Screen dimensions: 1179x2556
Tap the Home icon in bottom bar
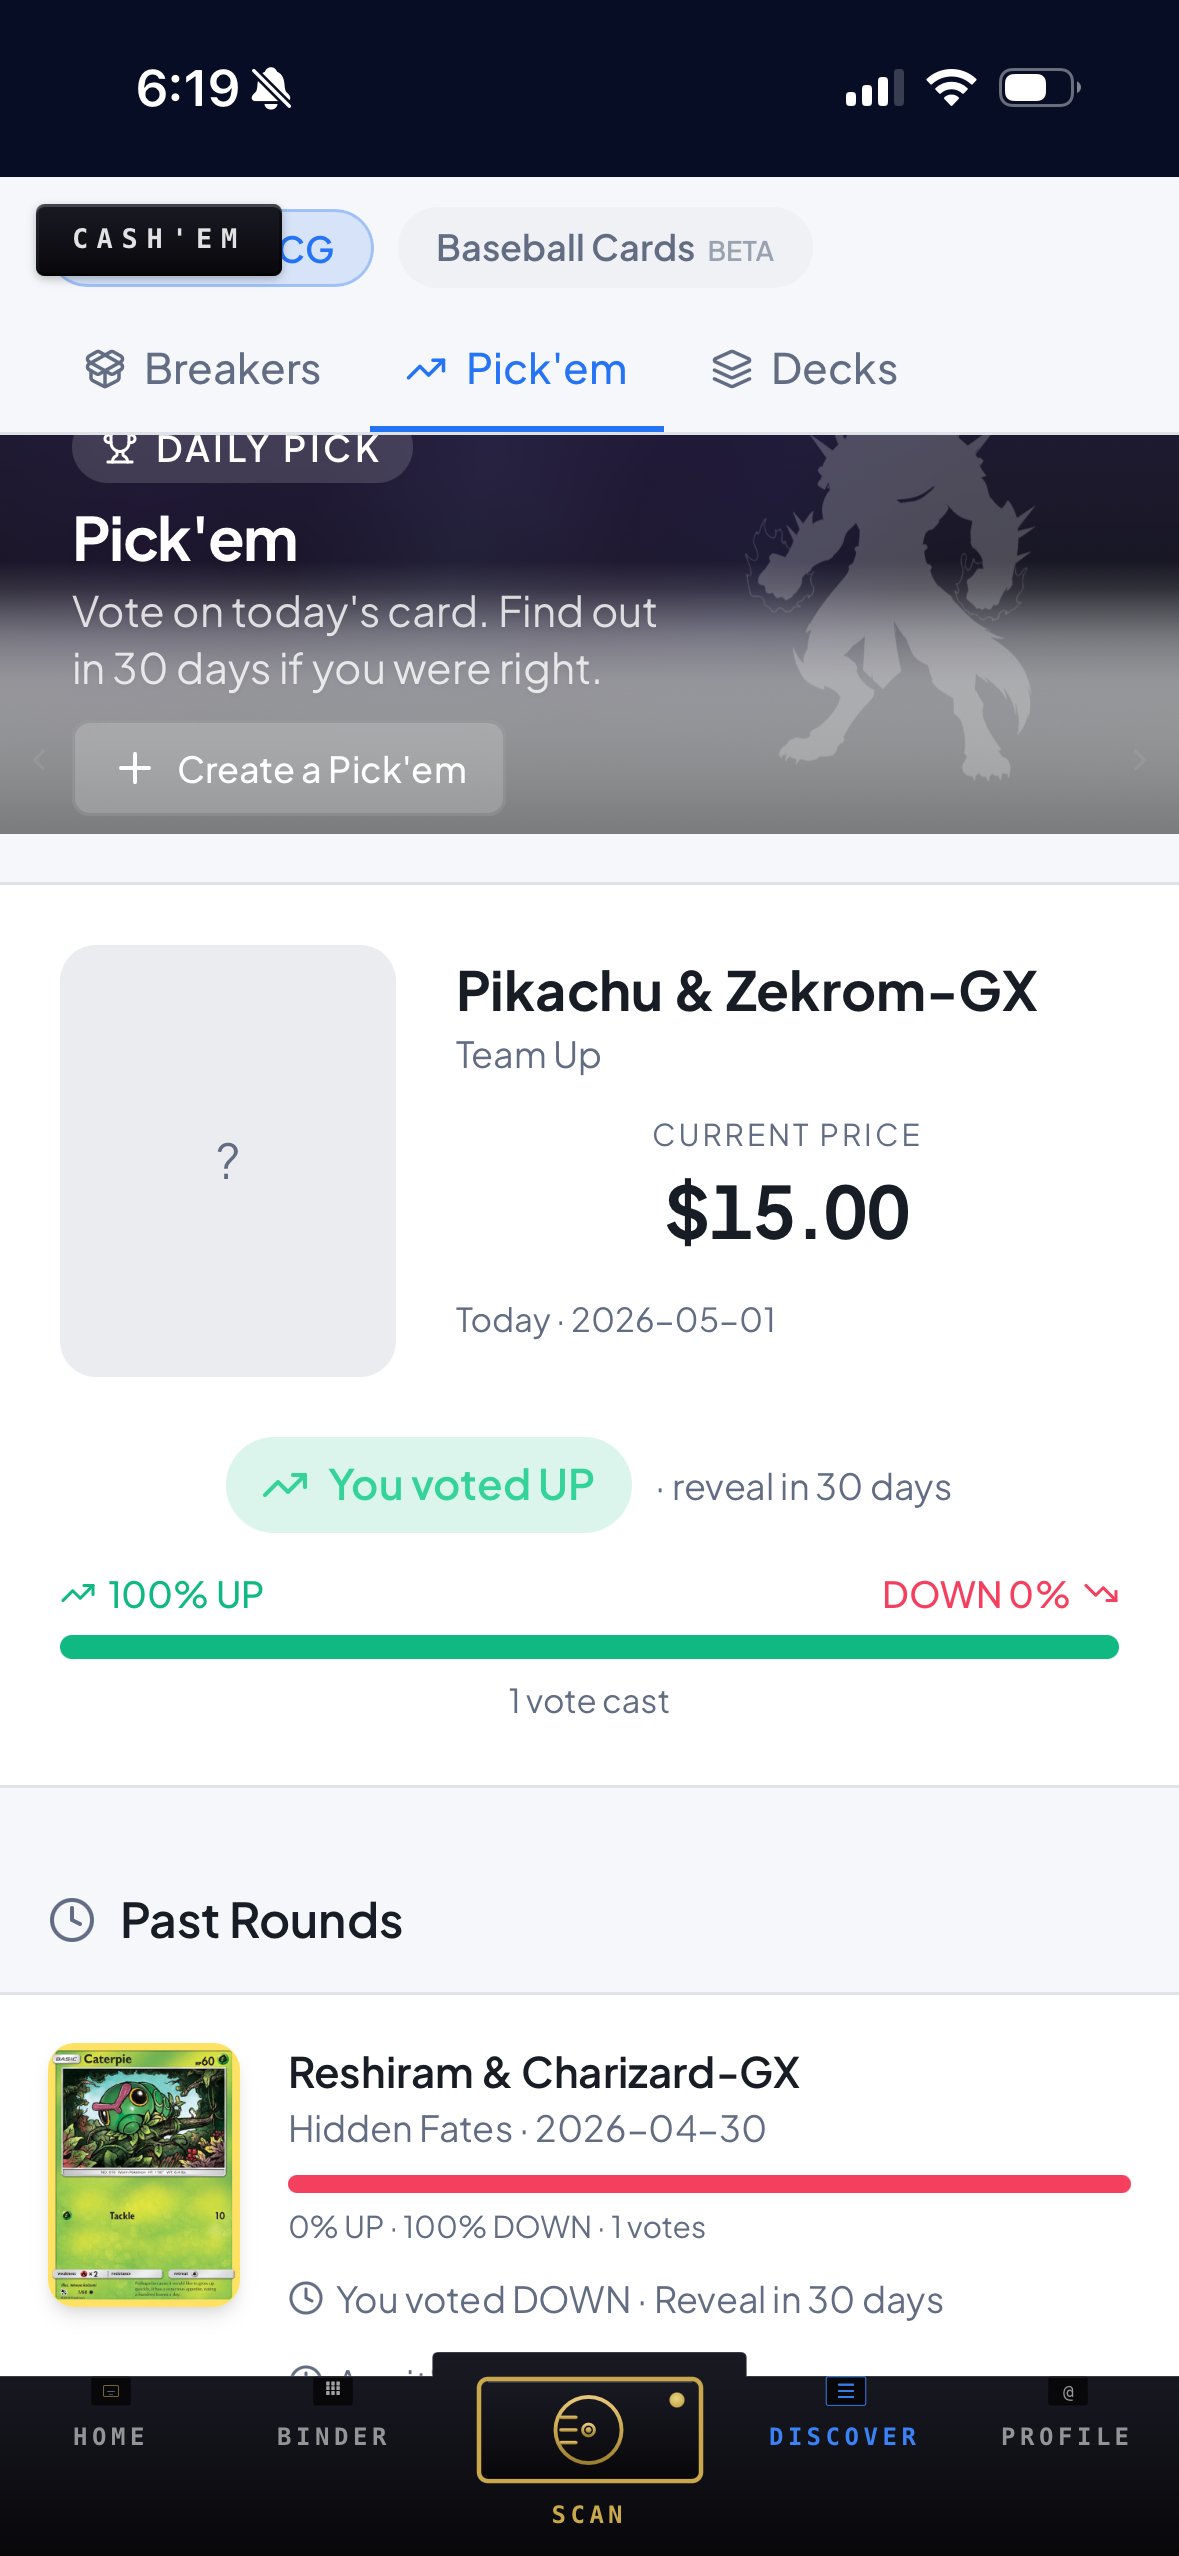point(111,2391)
